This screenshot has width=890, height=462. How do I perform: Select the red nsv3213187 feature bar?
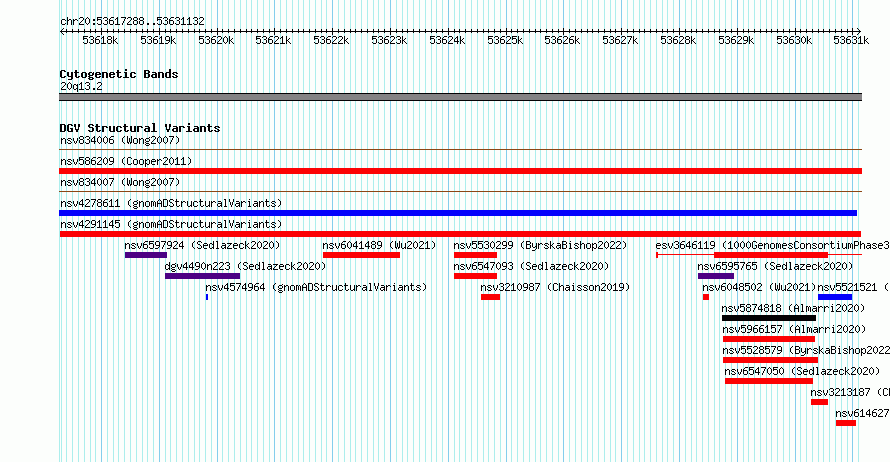click(819, 402)
